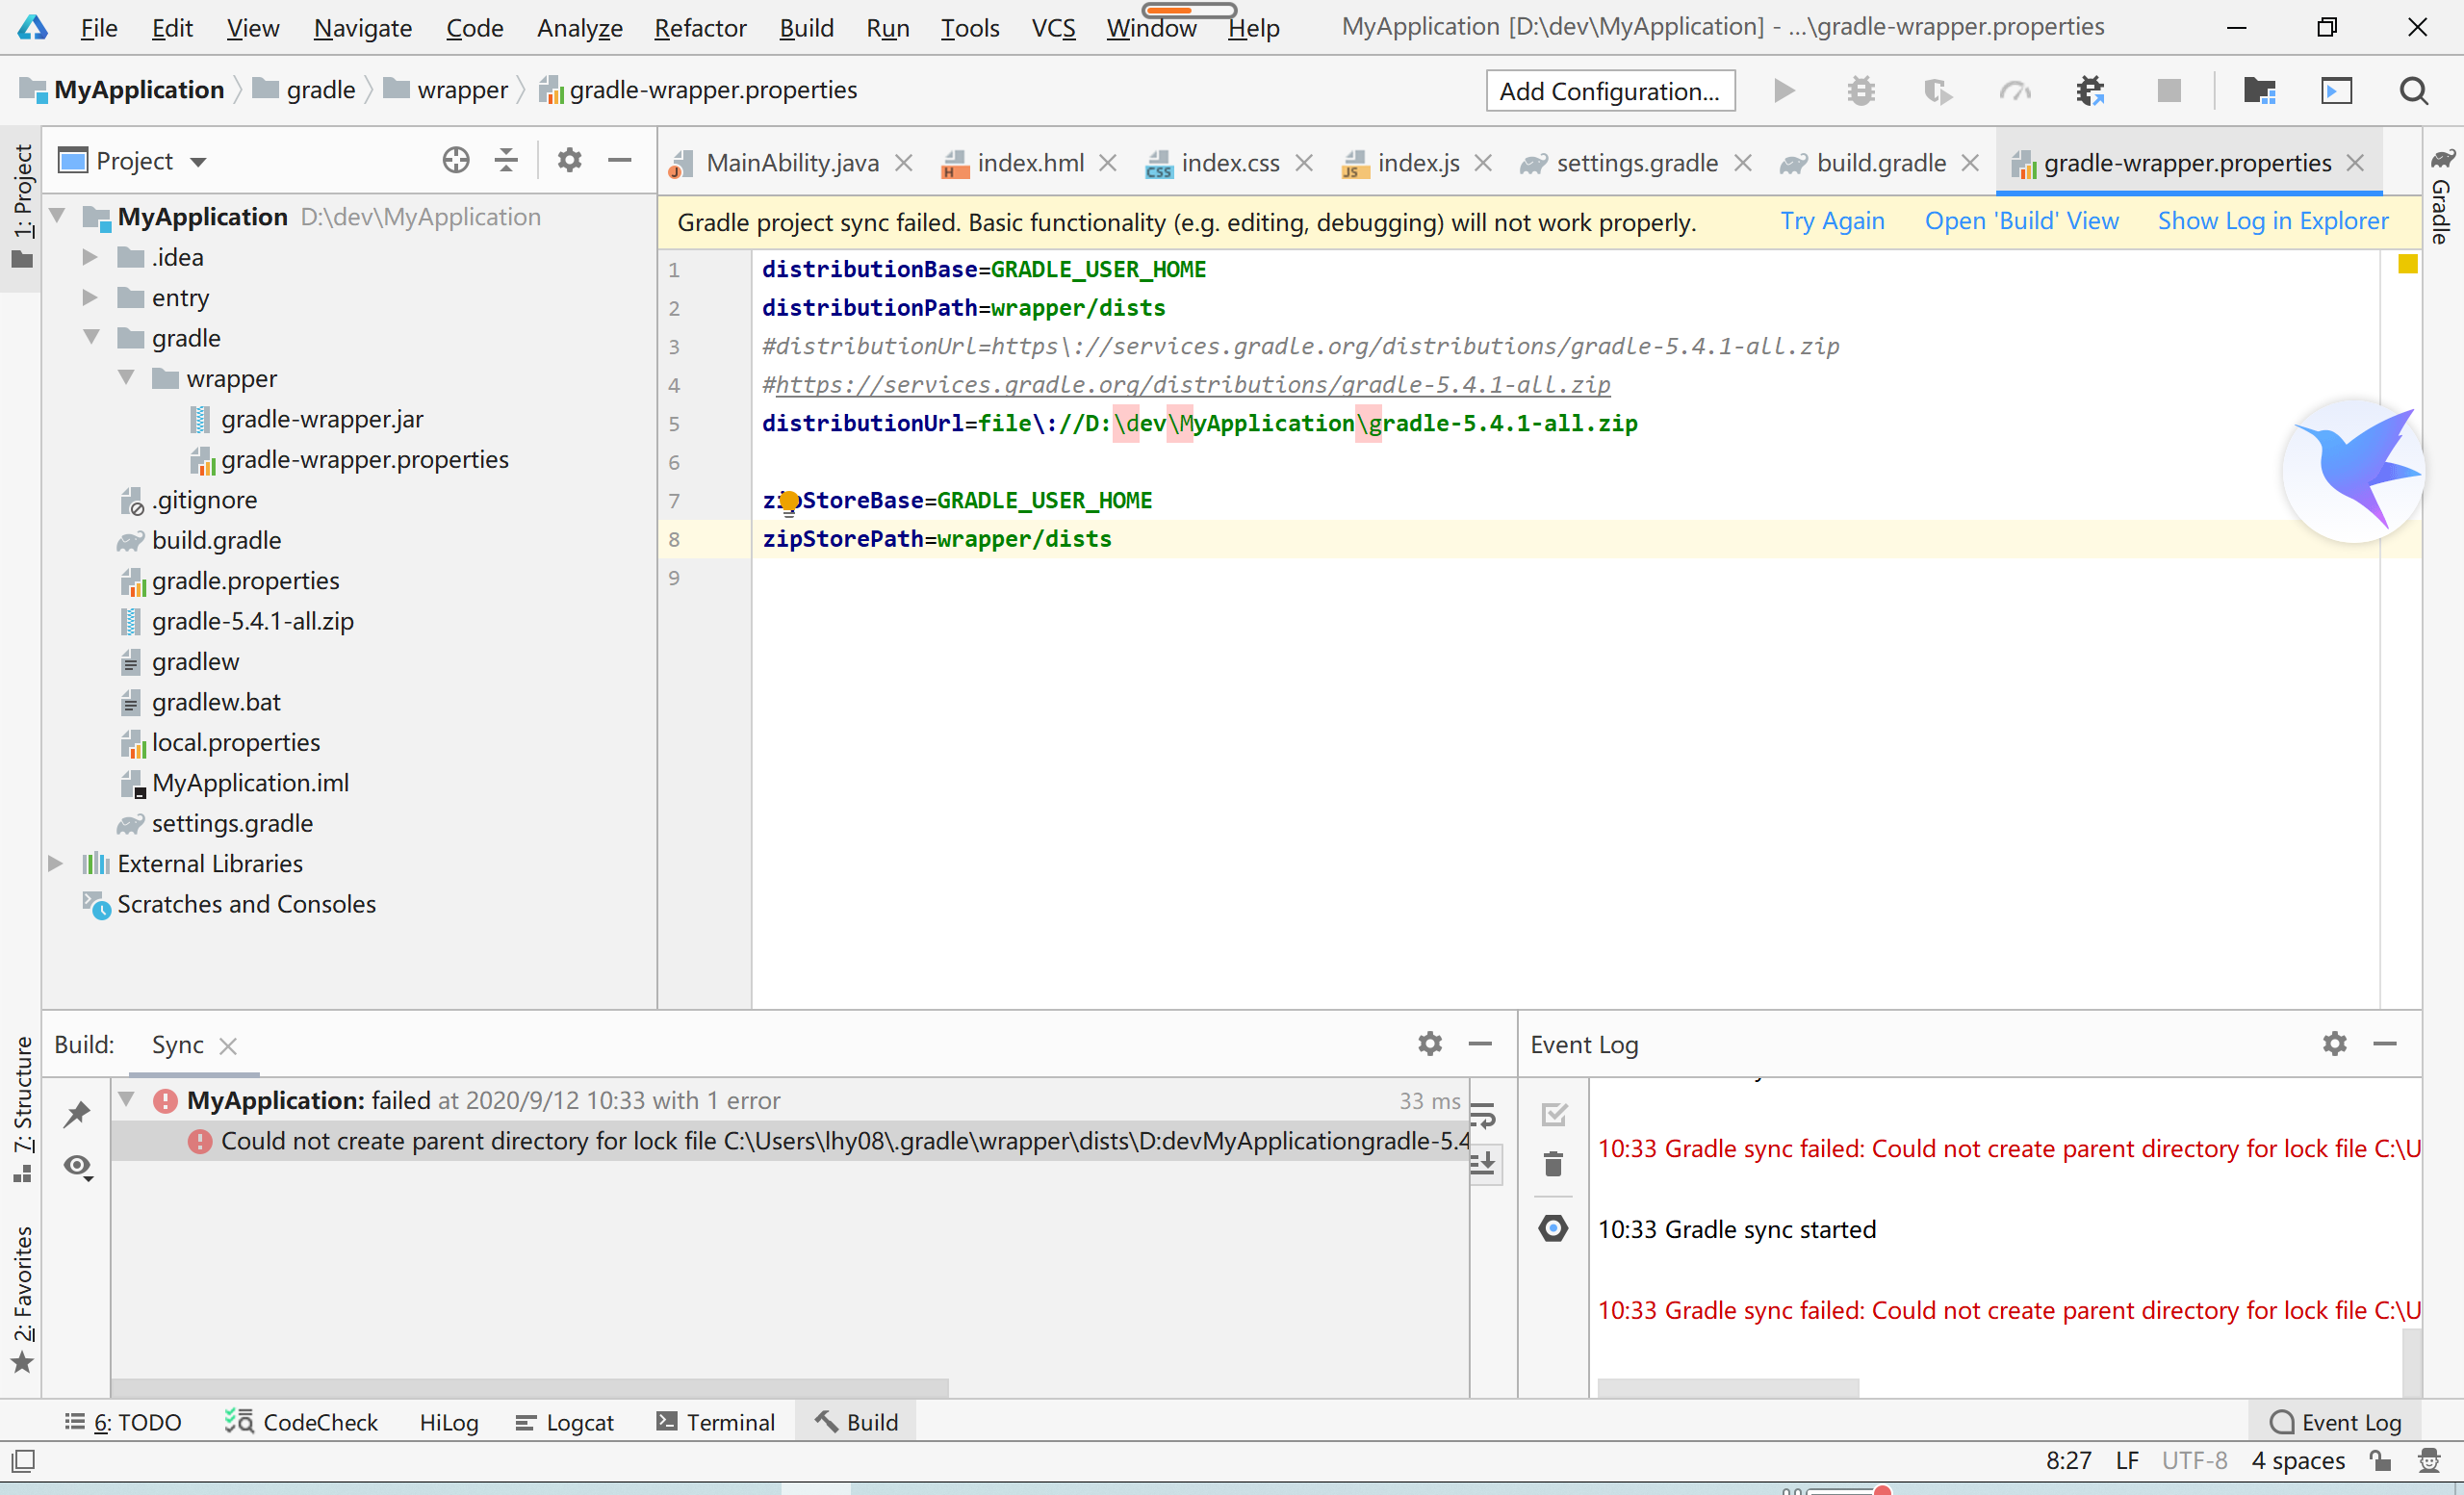
Task: Open the VCS menu
Action: point(1053,27)
